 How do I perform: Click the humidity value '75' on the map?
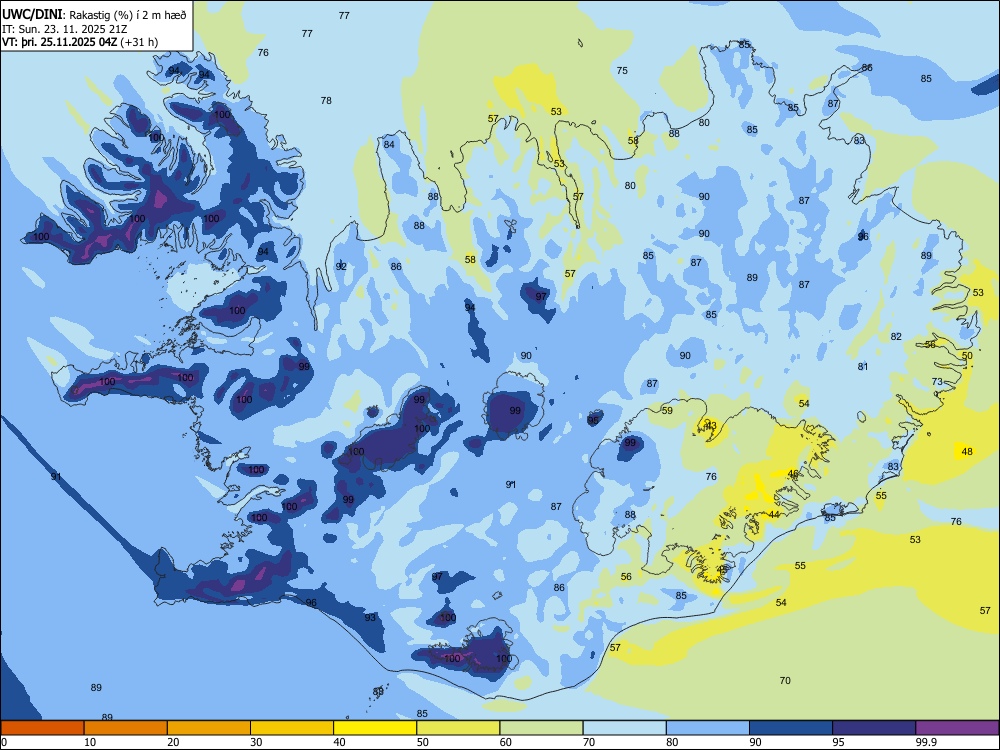tap(622, 71)
